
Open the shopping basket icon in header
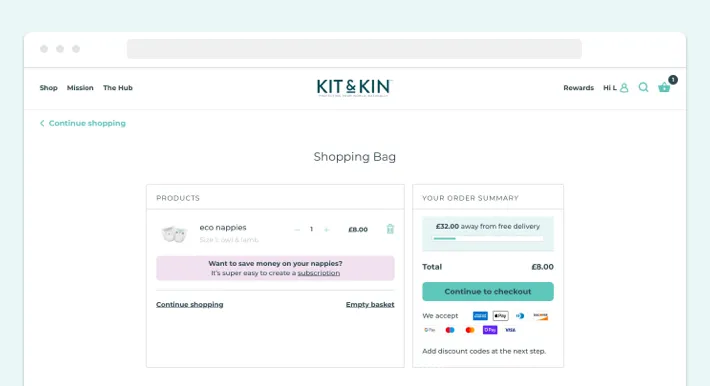(x=664, y=87)
